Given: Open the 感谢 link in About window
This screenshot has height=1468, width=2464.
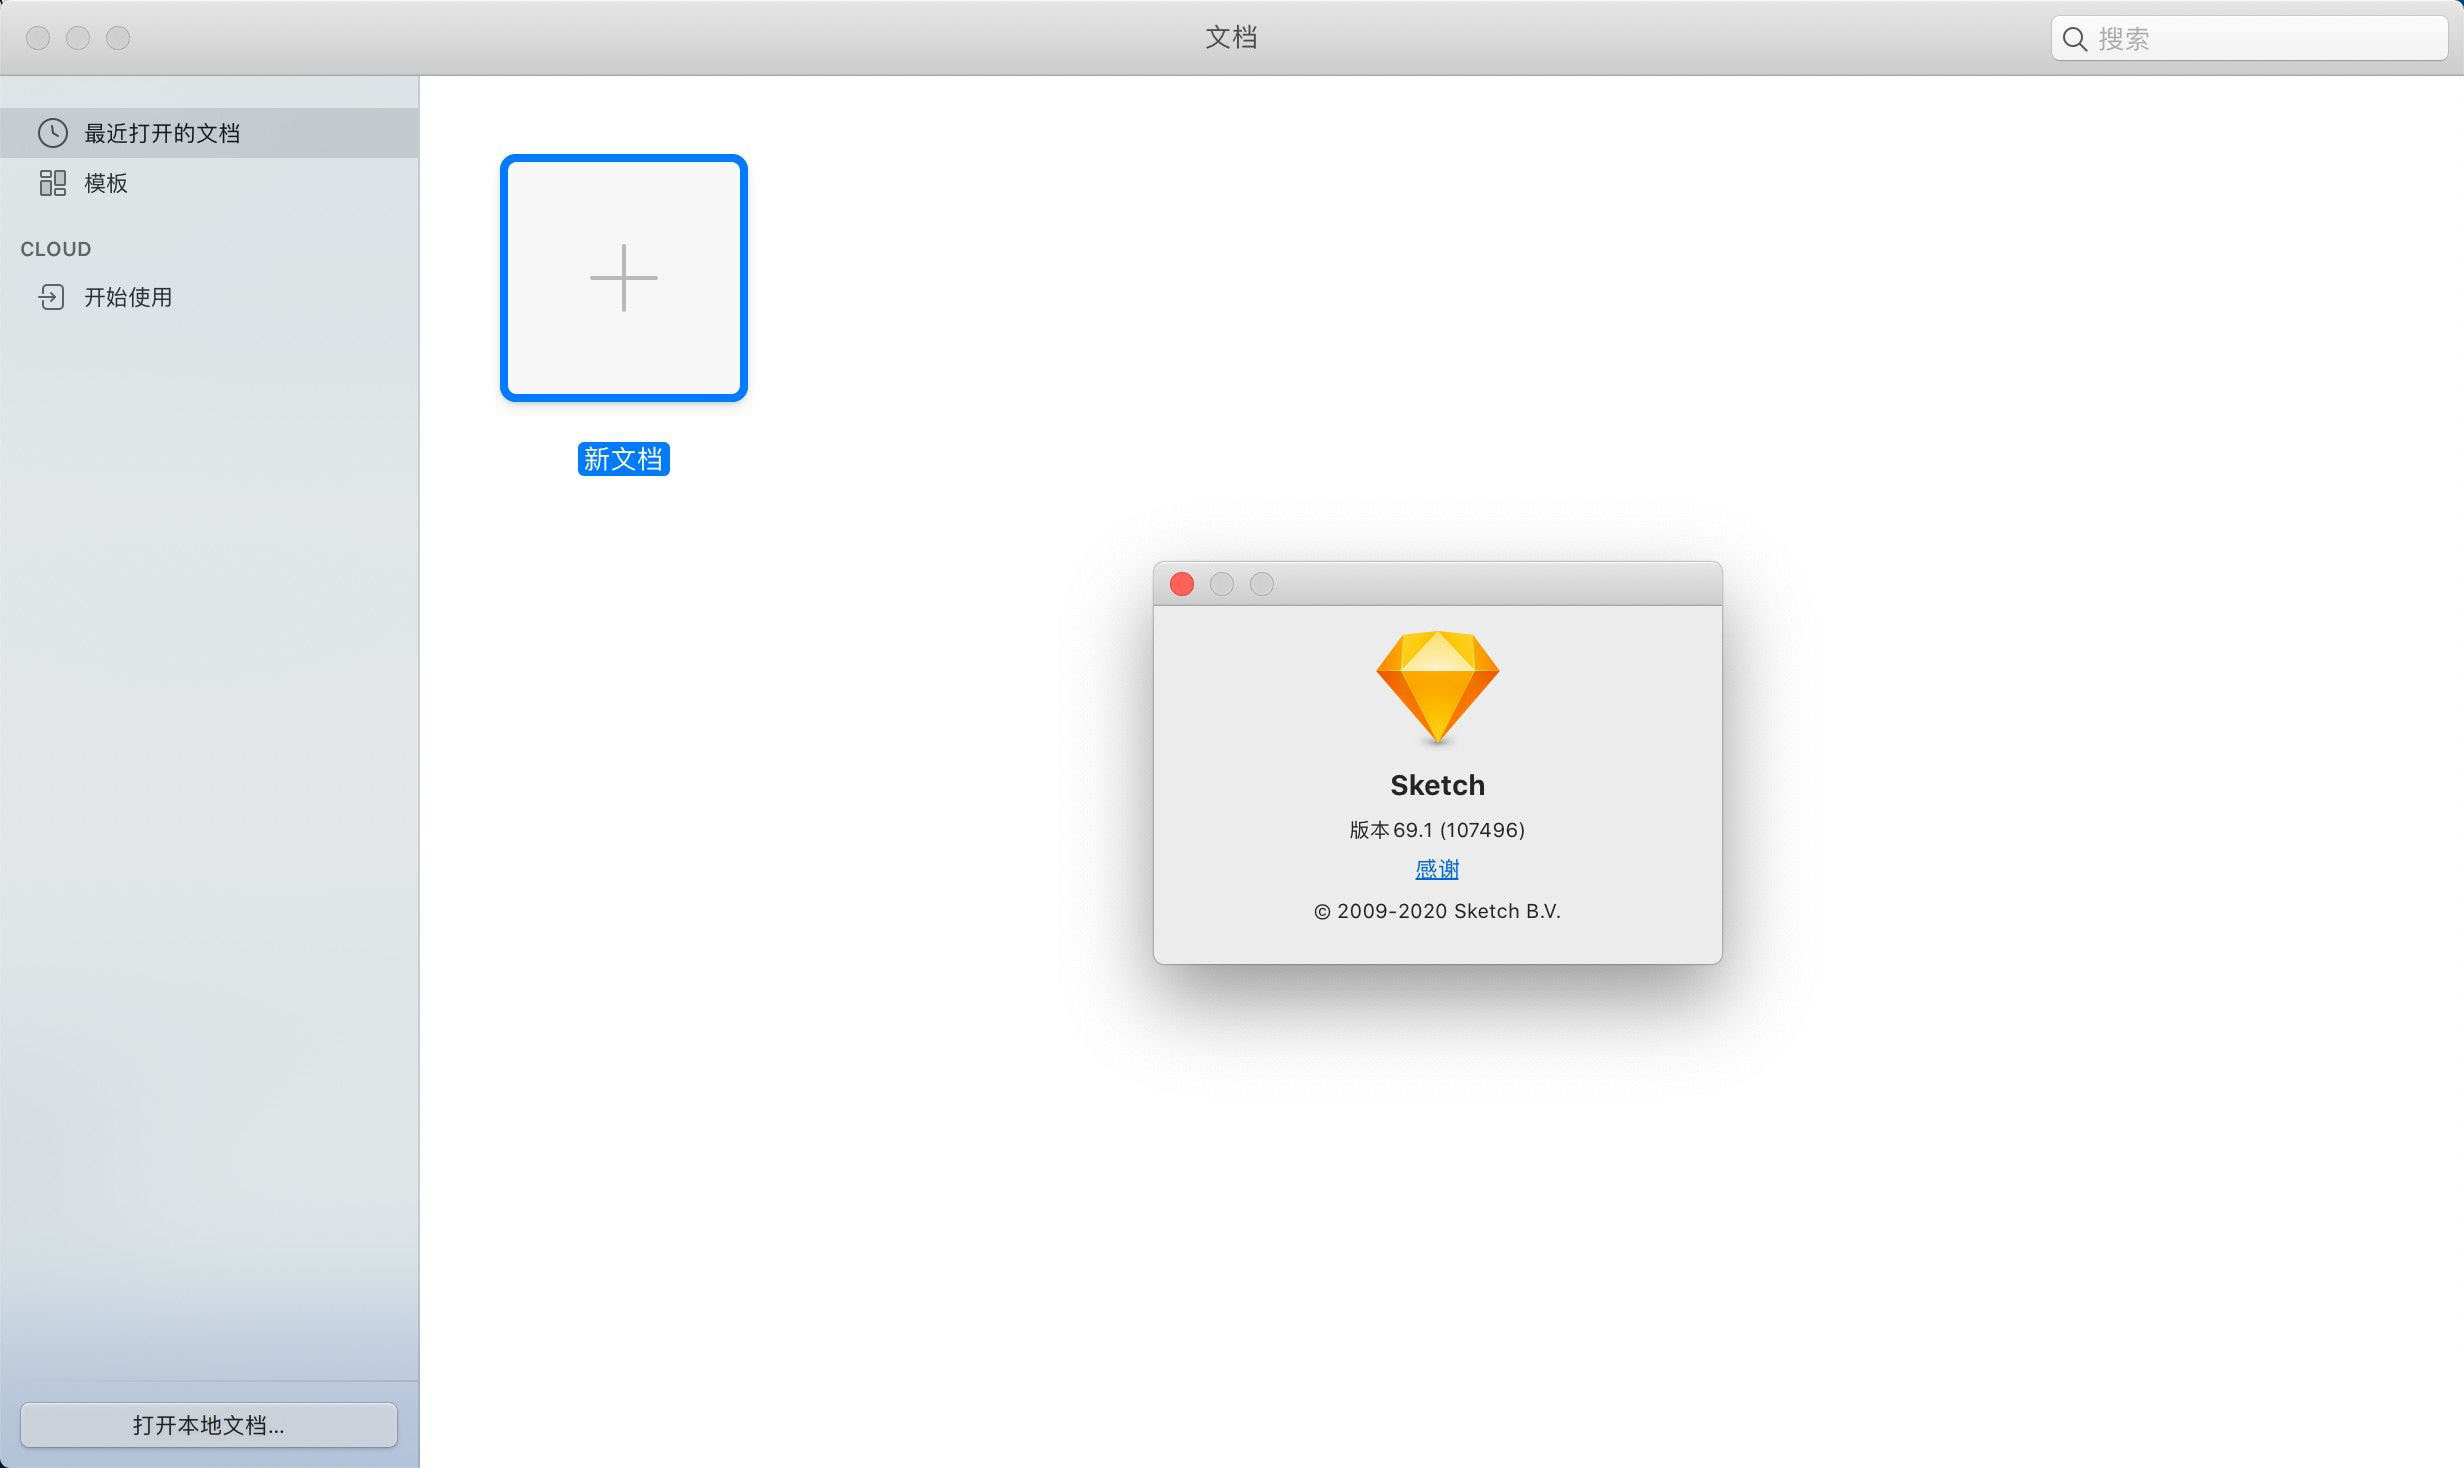Looking at the screenshot, I should [x=1437, y=869].
